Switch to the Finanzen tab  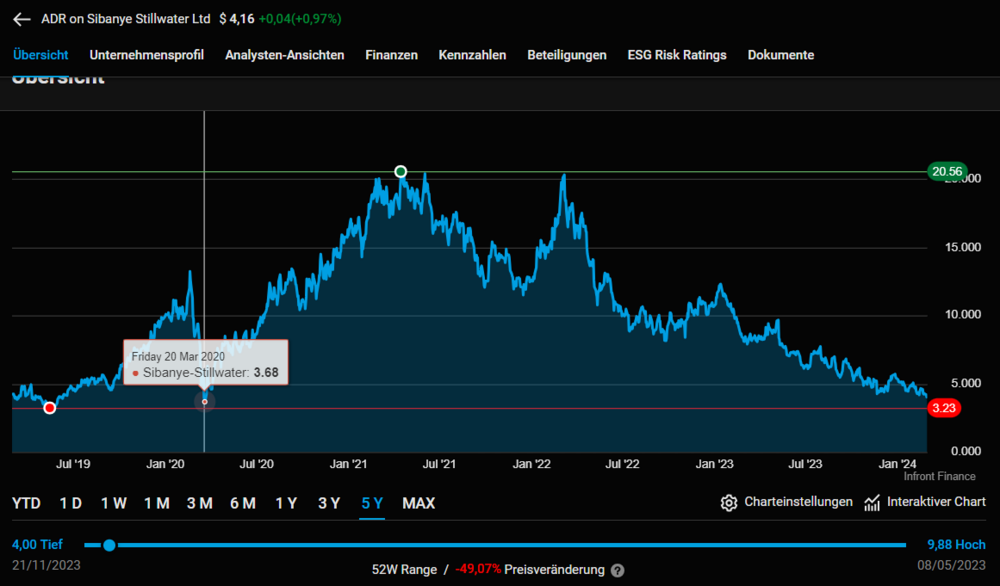tap(392, 55)
